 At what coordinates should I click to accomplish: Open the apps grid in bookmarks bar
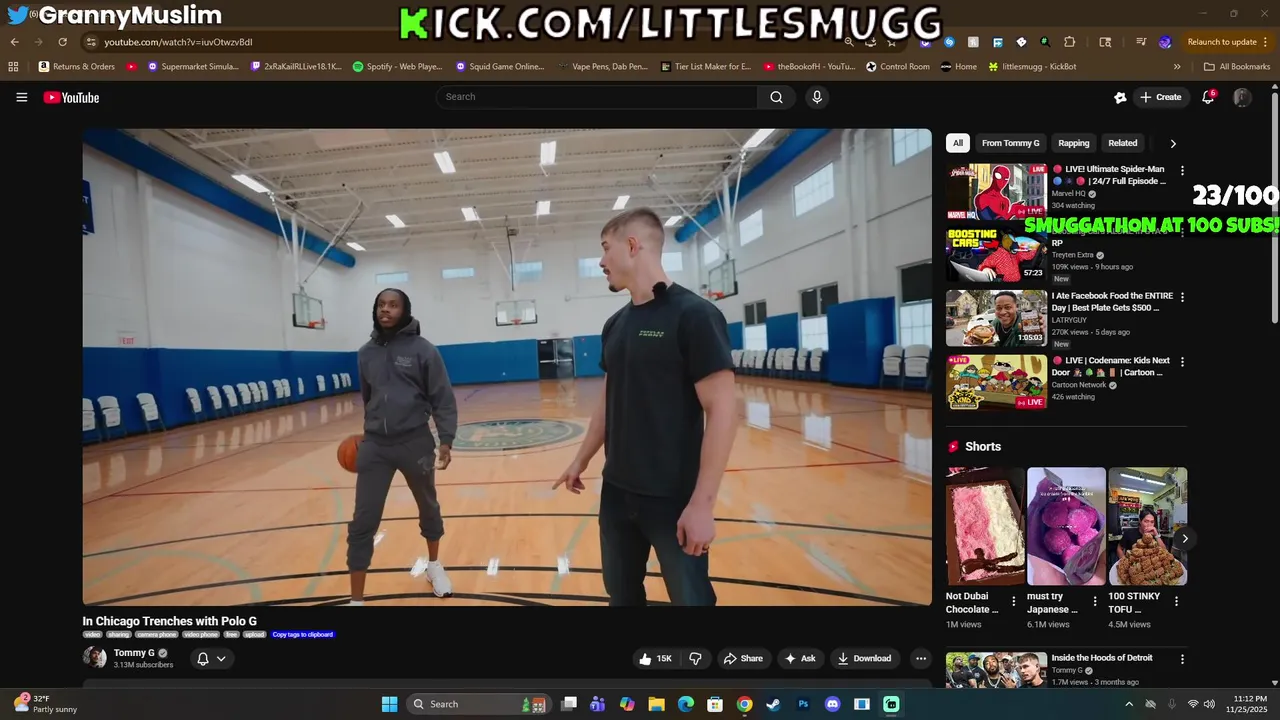13,67
